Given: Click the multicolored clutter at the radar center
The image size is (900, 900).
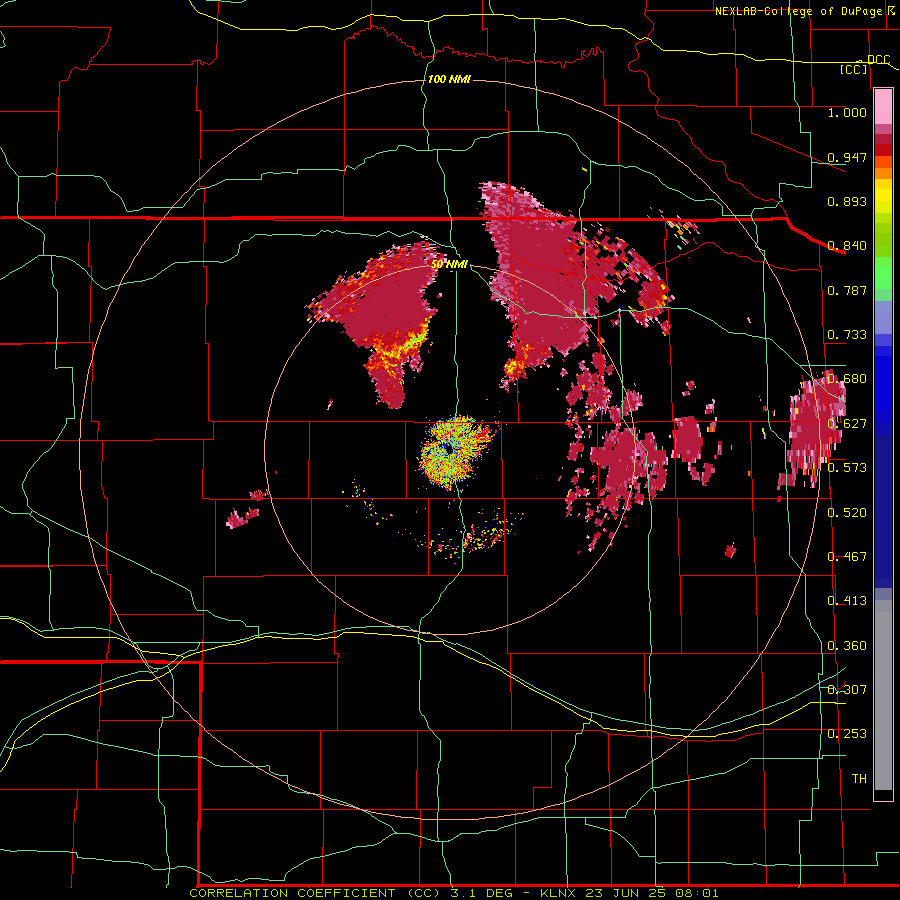Looking at the screenshot, I should pos(455,451).
